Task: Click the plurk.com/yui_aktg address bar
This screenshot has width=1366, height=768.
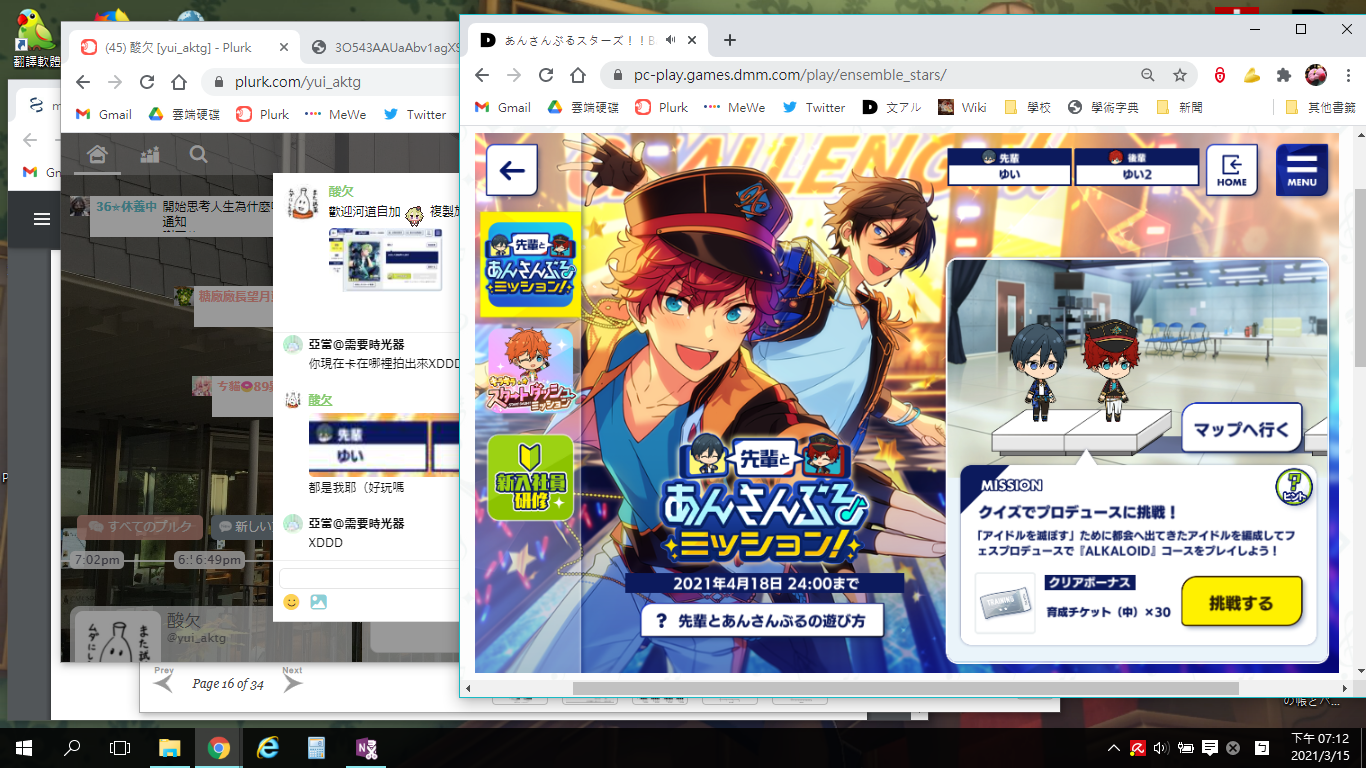Action: [x=330, y=82]
